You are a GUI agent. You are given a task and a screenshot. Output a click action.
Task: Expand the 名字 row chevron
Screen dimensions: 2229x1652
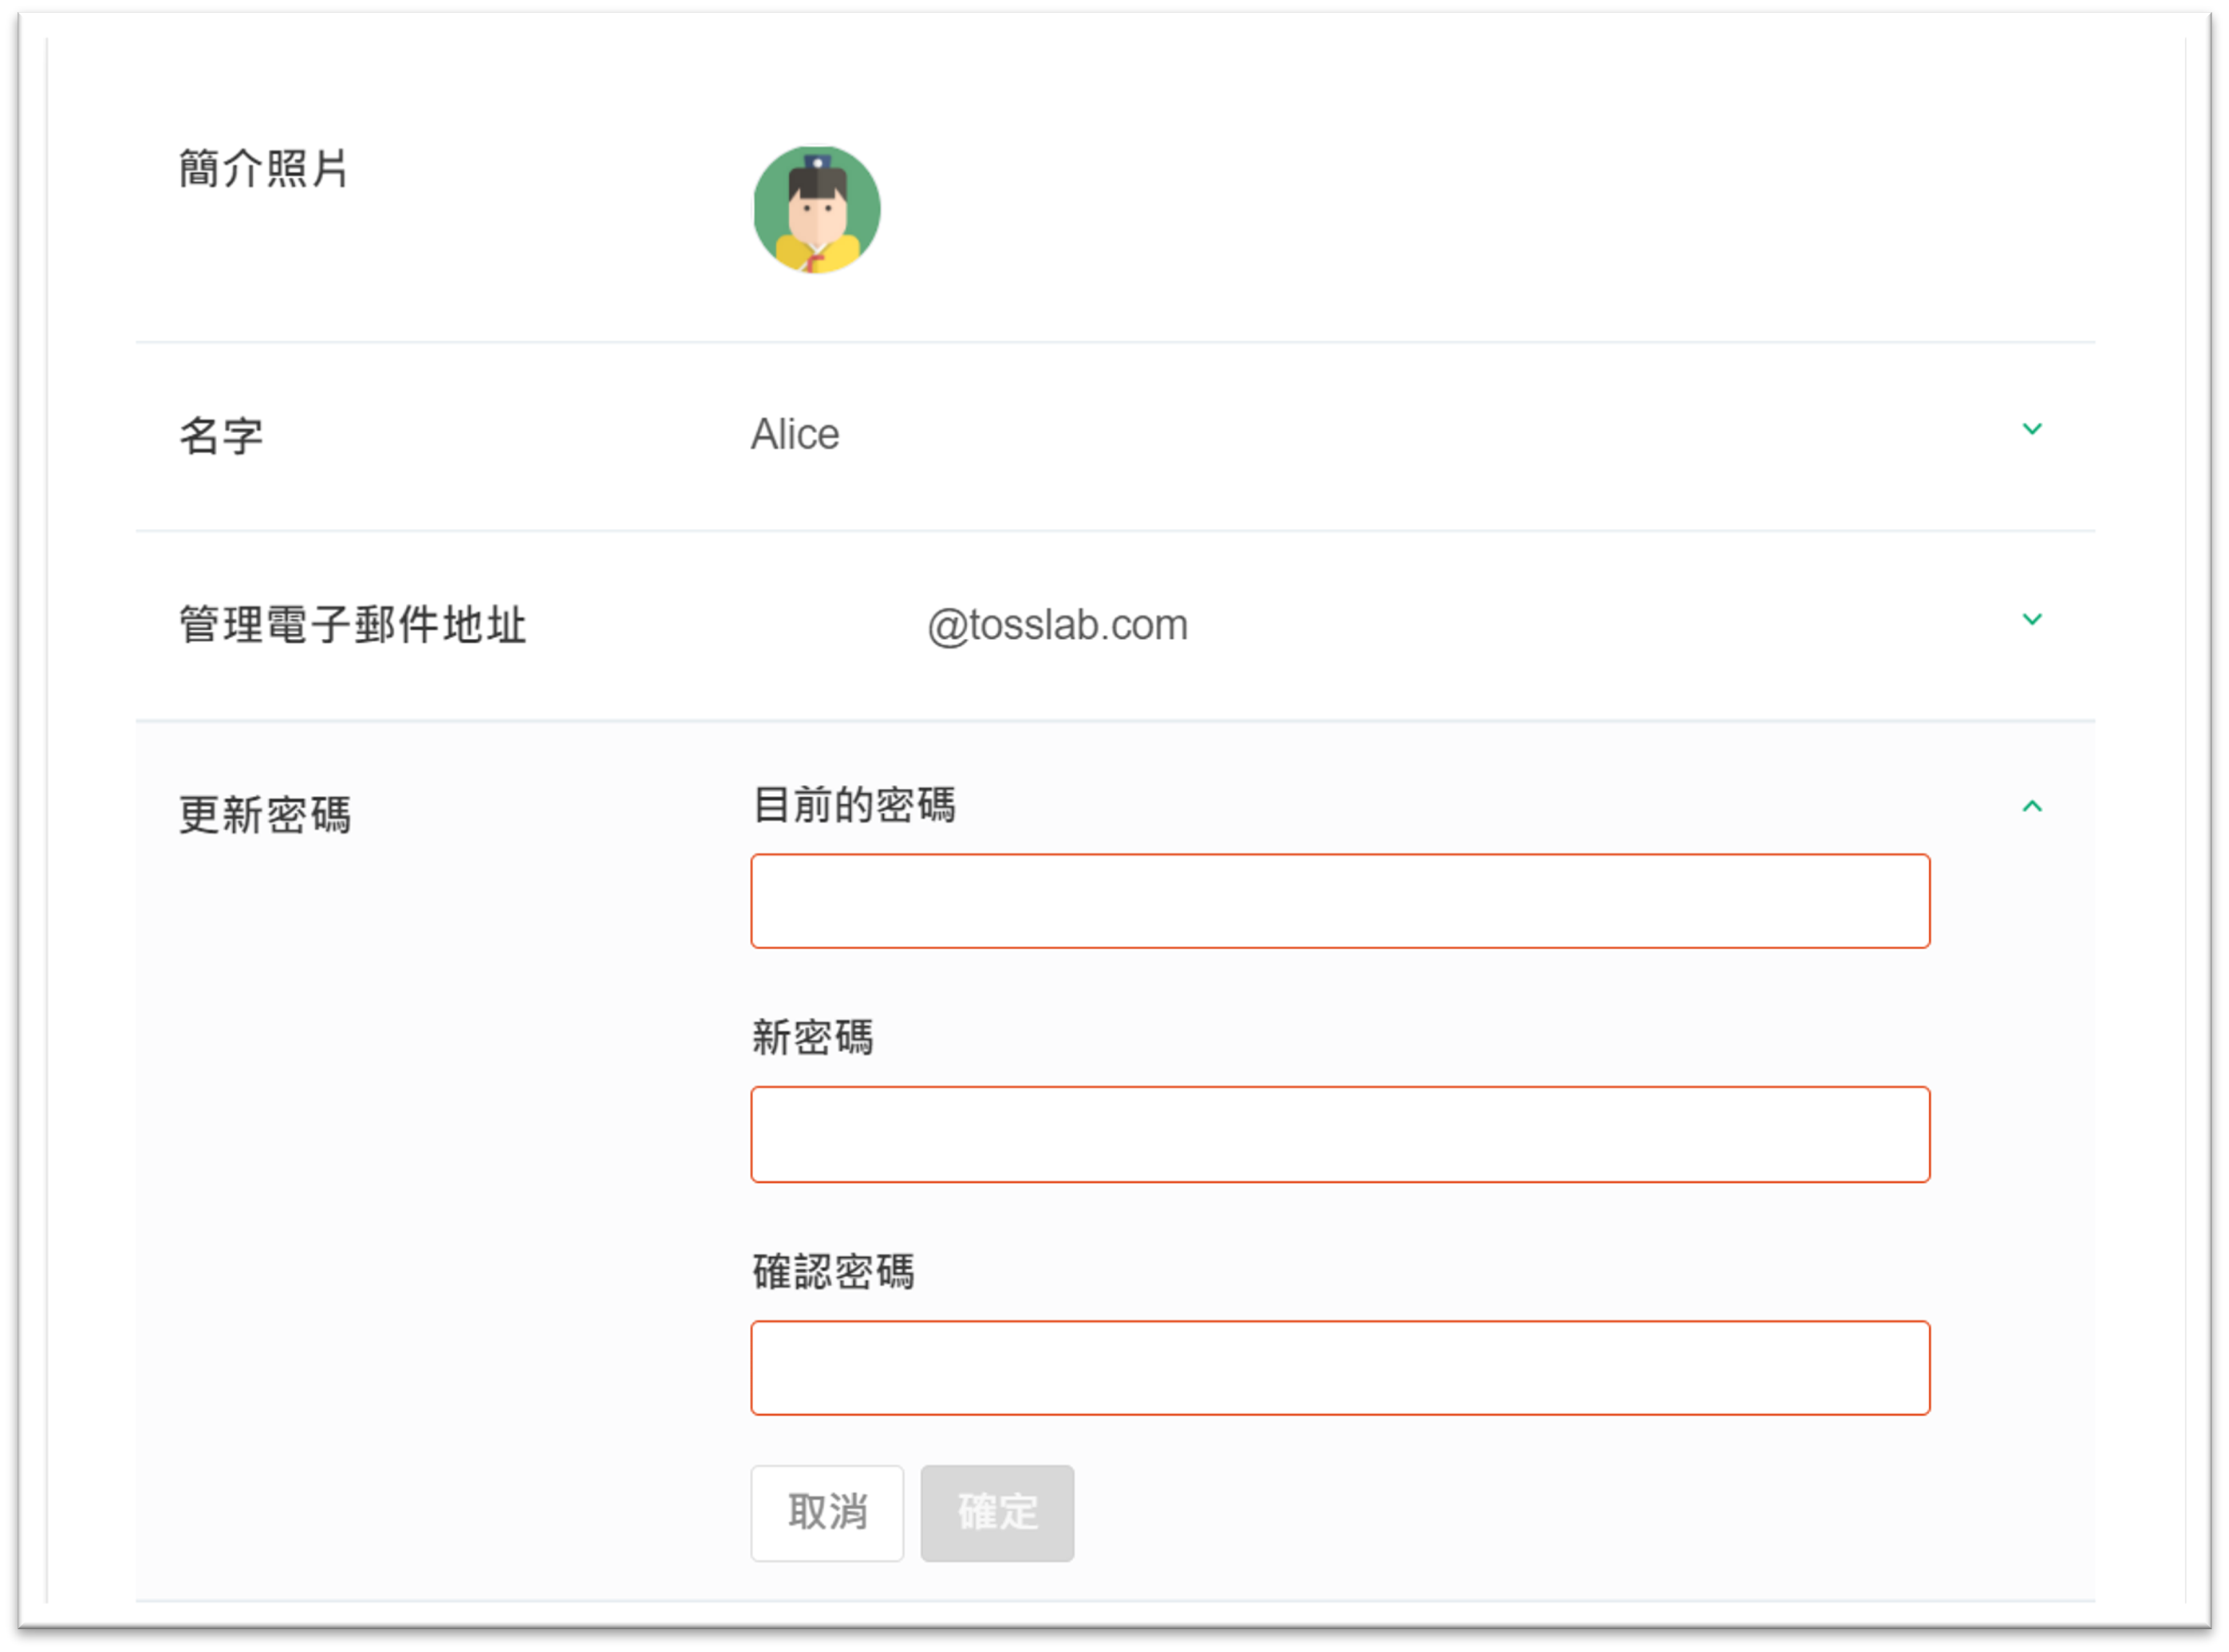pyautogui.click(x=2031, y=429)
